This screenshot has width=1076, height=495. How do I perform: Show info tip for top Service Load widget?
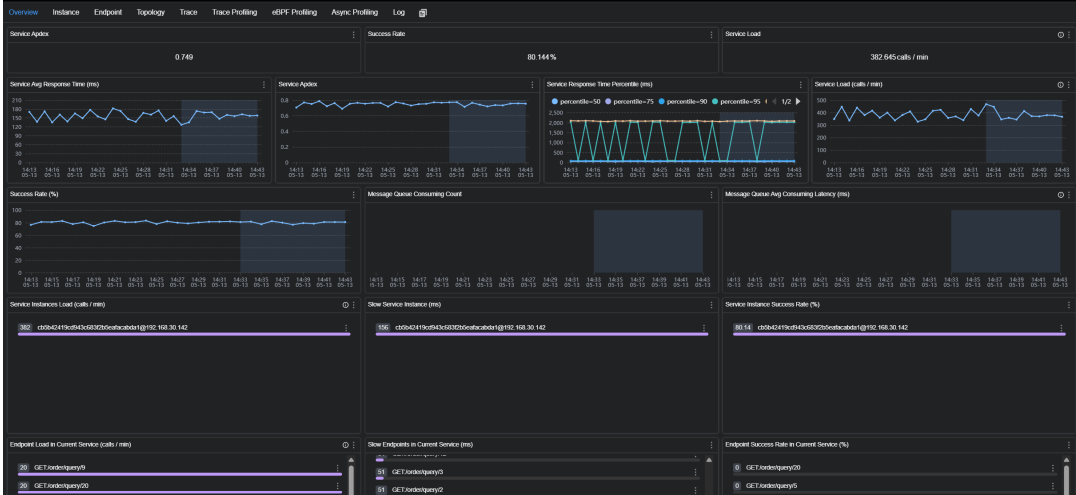click(x=1061, y=34)
